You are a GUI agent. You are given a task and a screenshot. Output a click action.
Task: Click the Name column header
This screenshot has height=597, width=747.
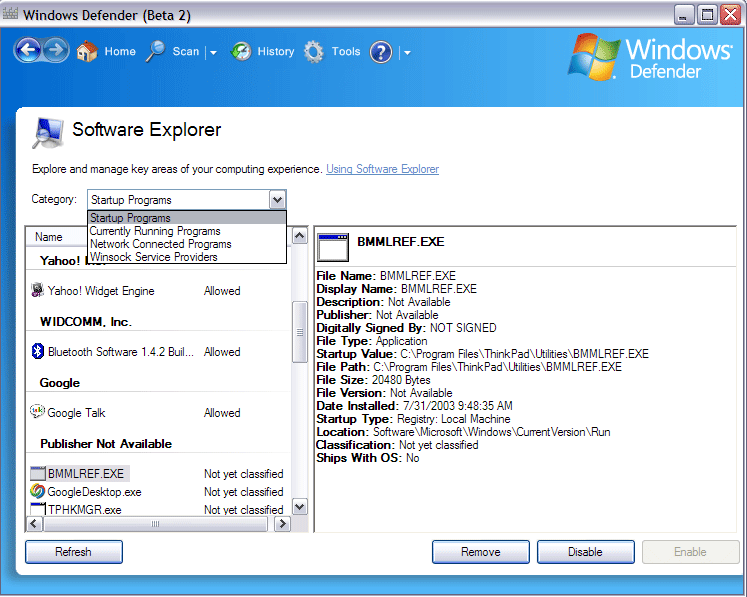tap(49, 237)
